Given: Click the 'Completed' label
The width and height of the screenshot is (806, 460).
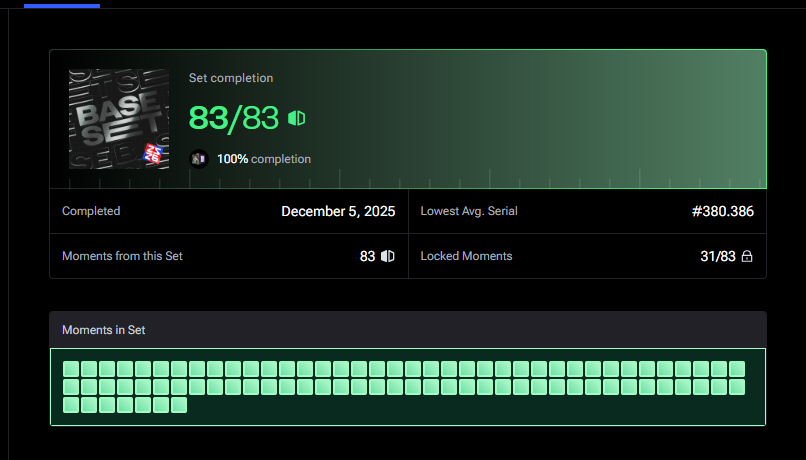Looking at the screenshot, I should coord(91,211).
